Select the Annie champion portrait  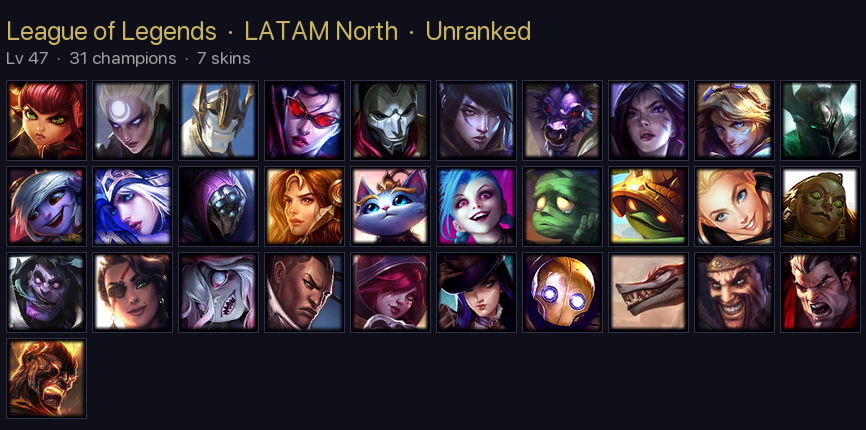pos(47,120)
